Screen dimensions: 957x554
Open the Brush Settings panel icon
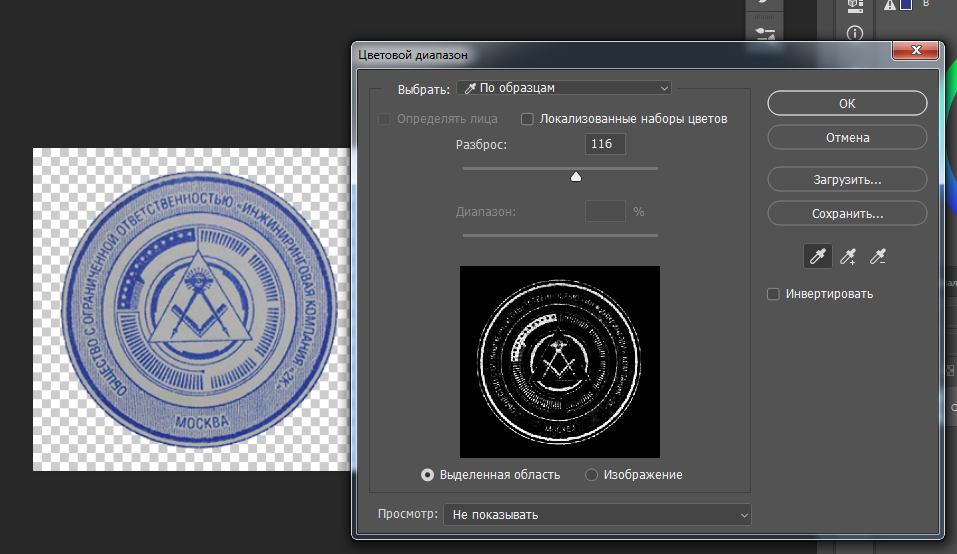(x=765, y=34)
